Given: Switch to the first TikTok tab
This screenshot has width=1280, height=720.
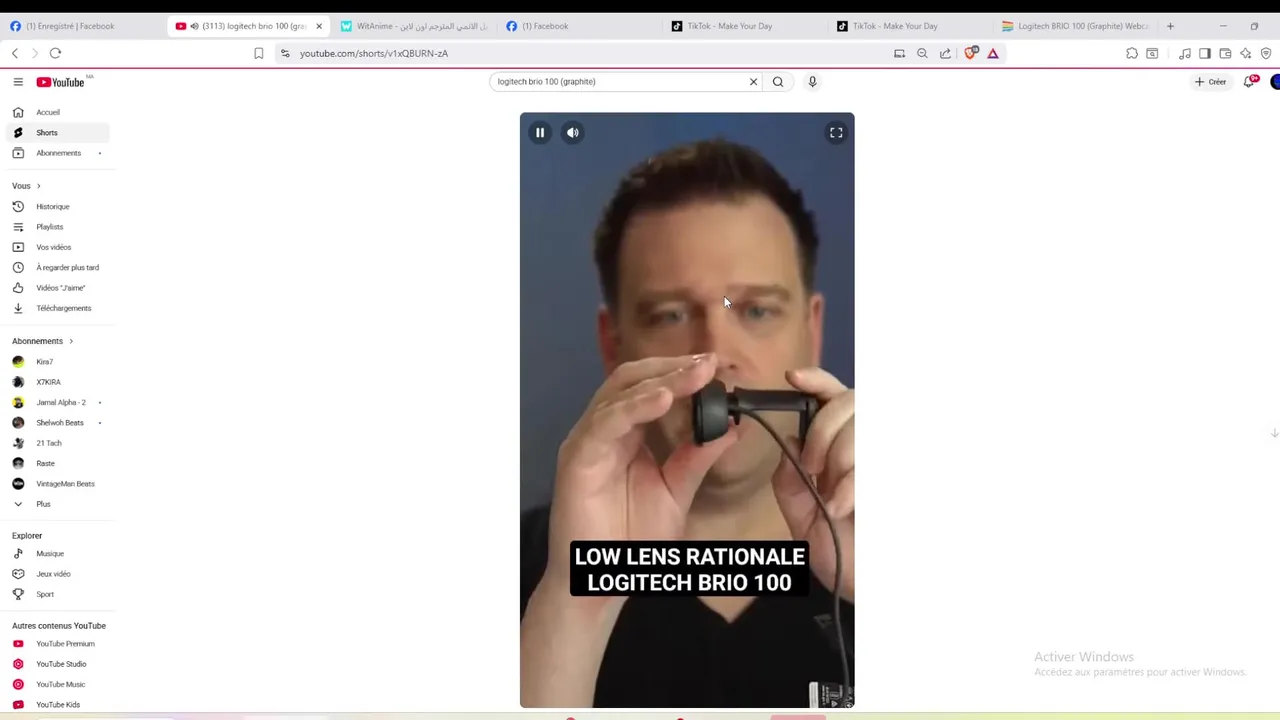Looking at the screenshot, I should pyautogui.click(x=745, y=26).
